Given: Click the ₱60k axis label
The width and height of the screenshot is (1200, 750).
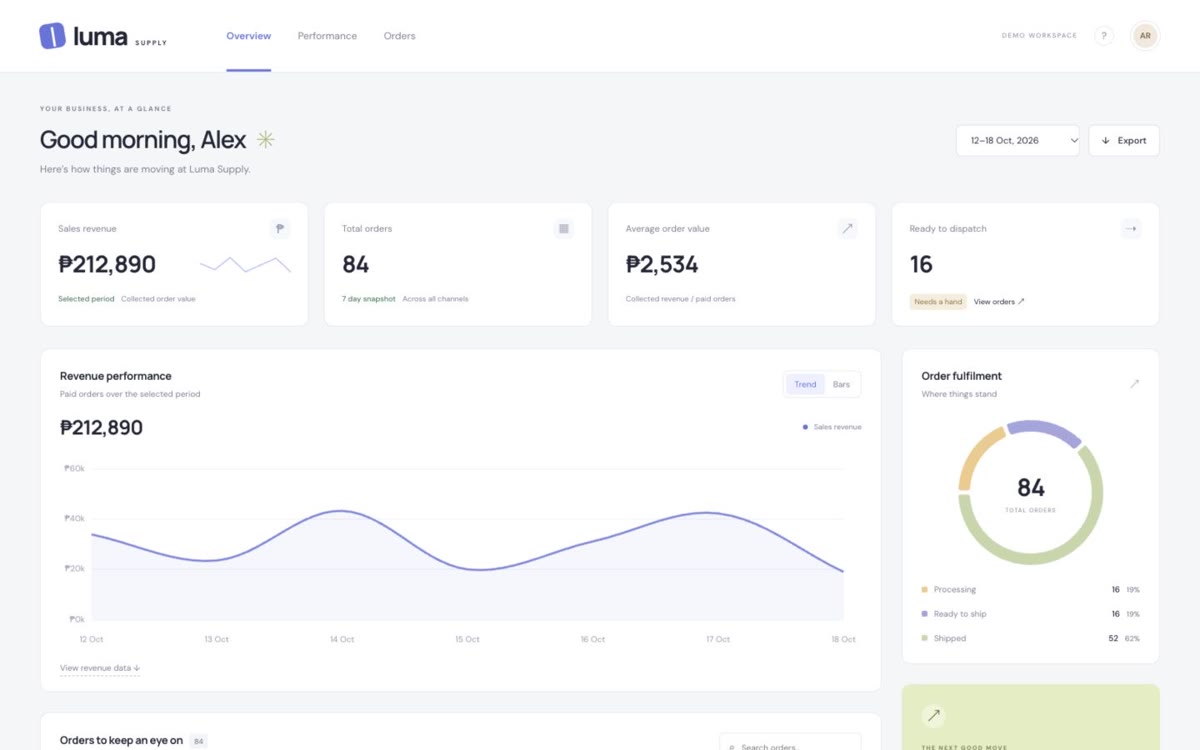Looking at the screenshot, I should (x=74, y=468).
